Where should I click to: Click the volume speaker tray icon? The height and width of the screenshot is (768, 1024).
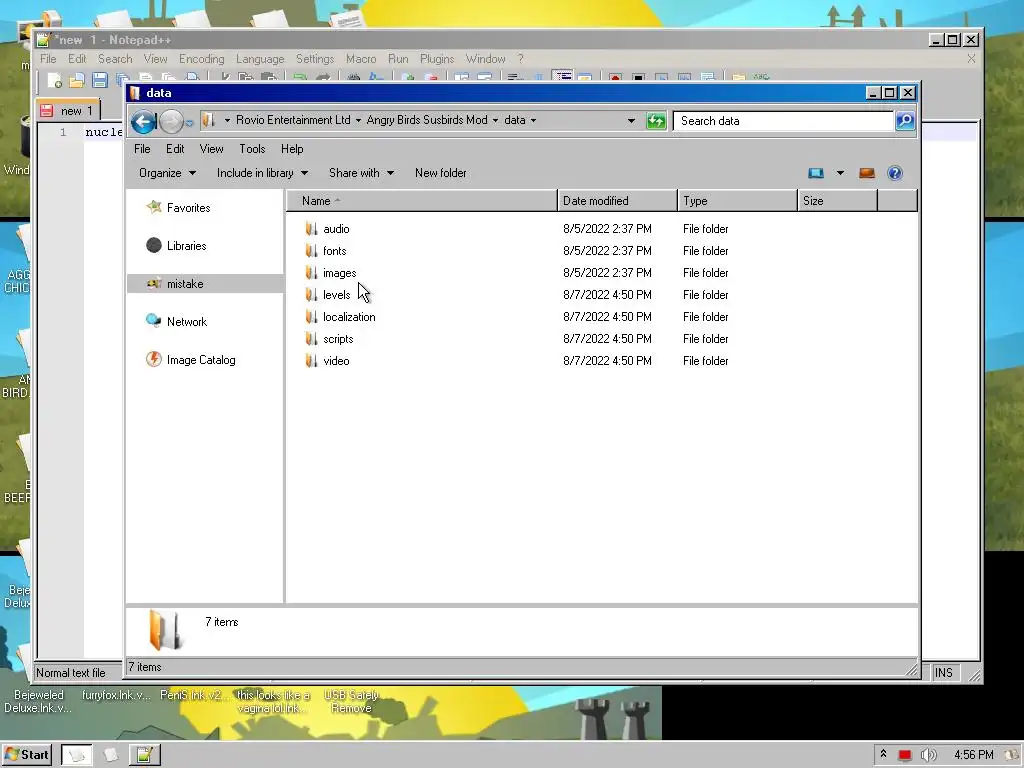pyautogui.click(x=928, y=755)
